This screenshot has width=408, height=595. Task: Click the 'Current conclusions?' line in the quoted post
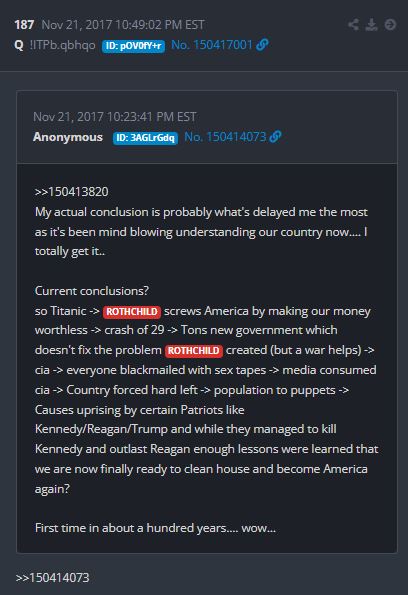[92, 291]
